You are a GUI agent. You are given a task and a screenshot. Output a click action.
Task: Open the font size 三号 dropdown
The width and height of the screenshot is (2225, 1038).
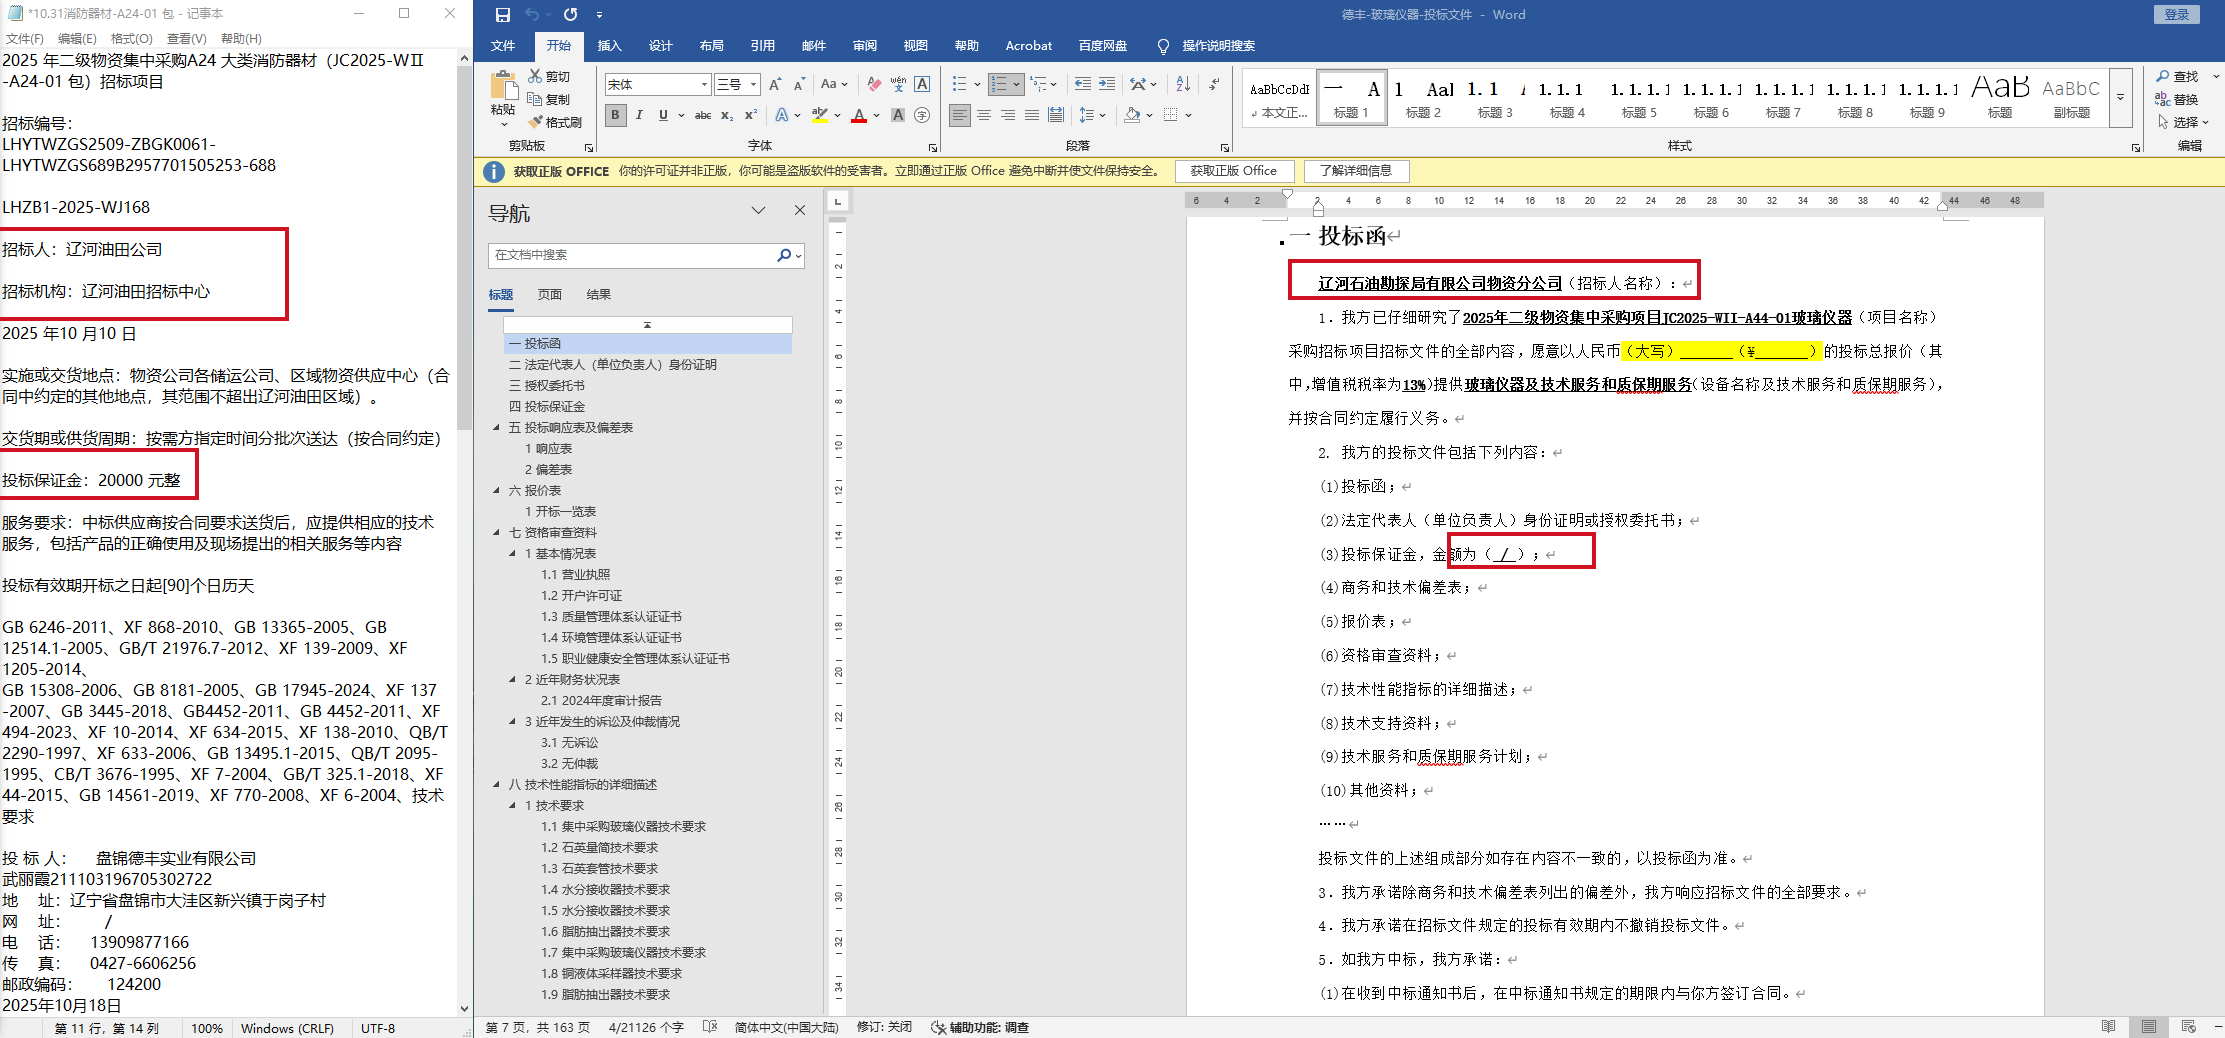click(x=753, y=85)
